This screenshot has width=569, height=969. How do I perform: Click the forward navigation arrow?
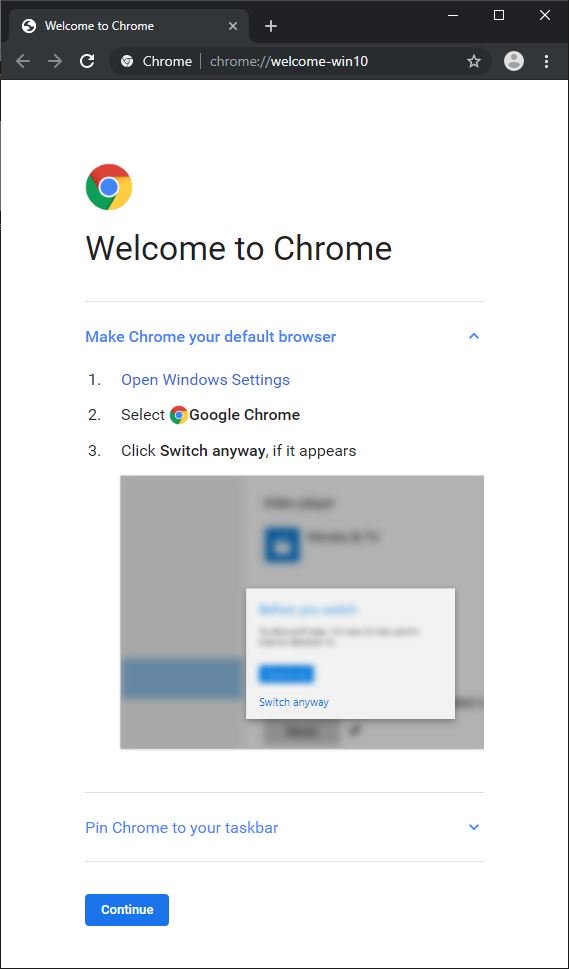pyautogui.click(x=55, y=61)
